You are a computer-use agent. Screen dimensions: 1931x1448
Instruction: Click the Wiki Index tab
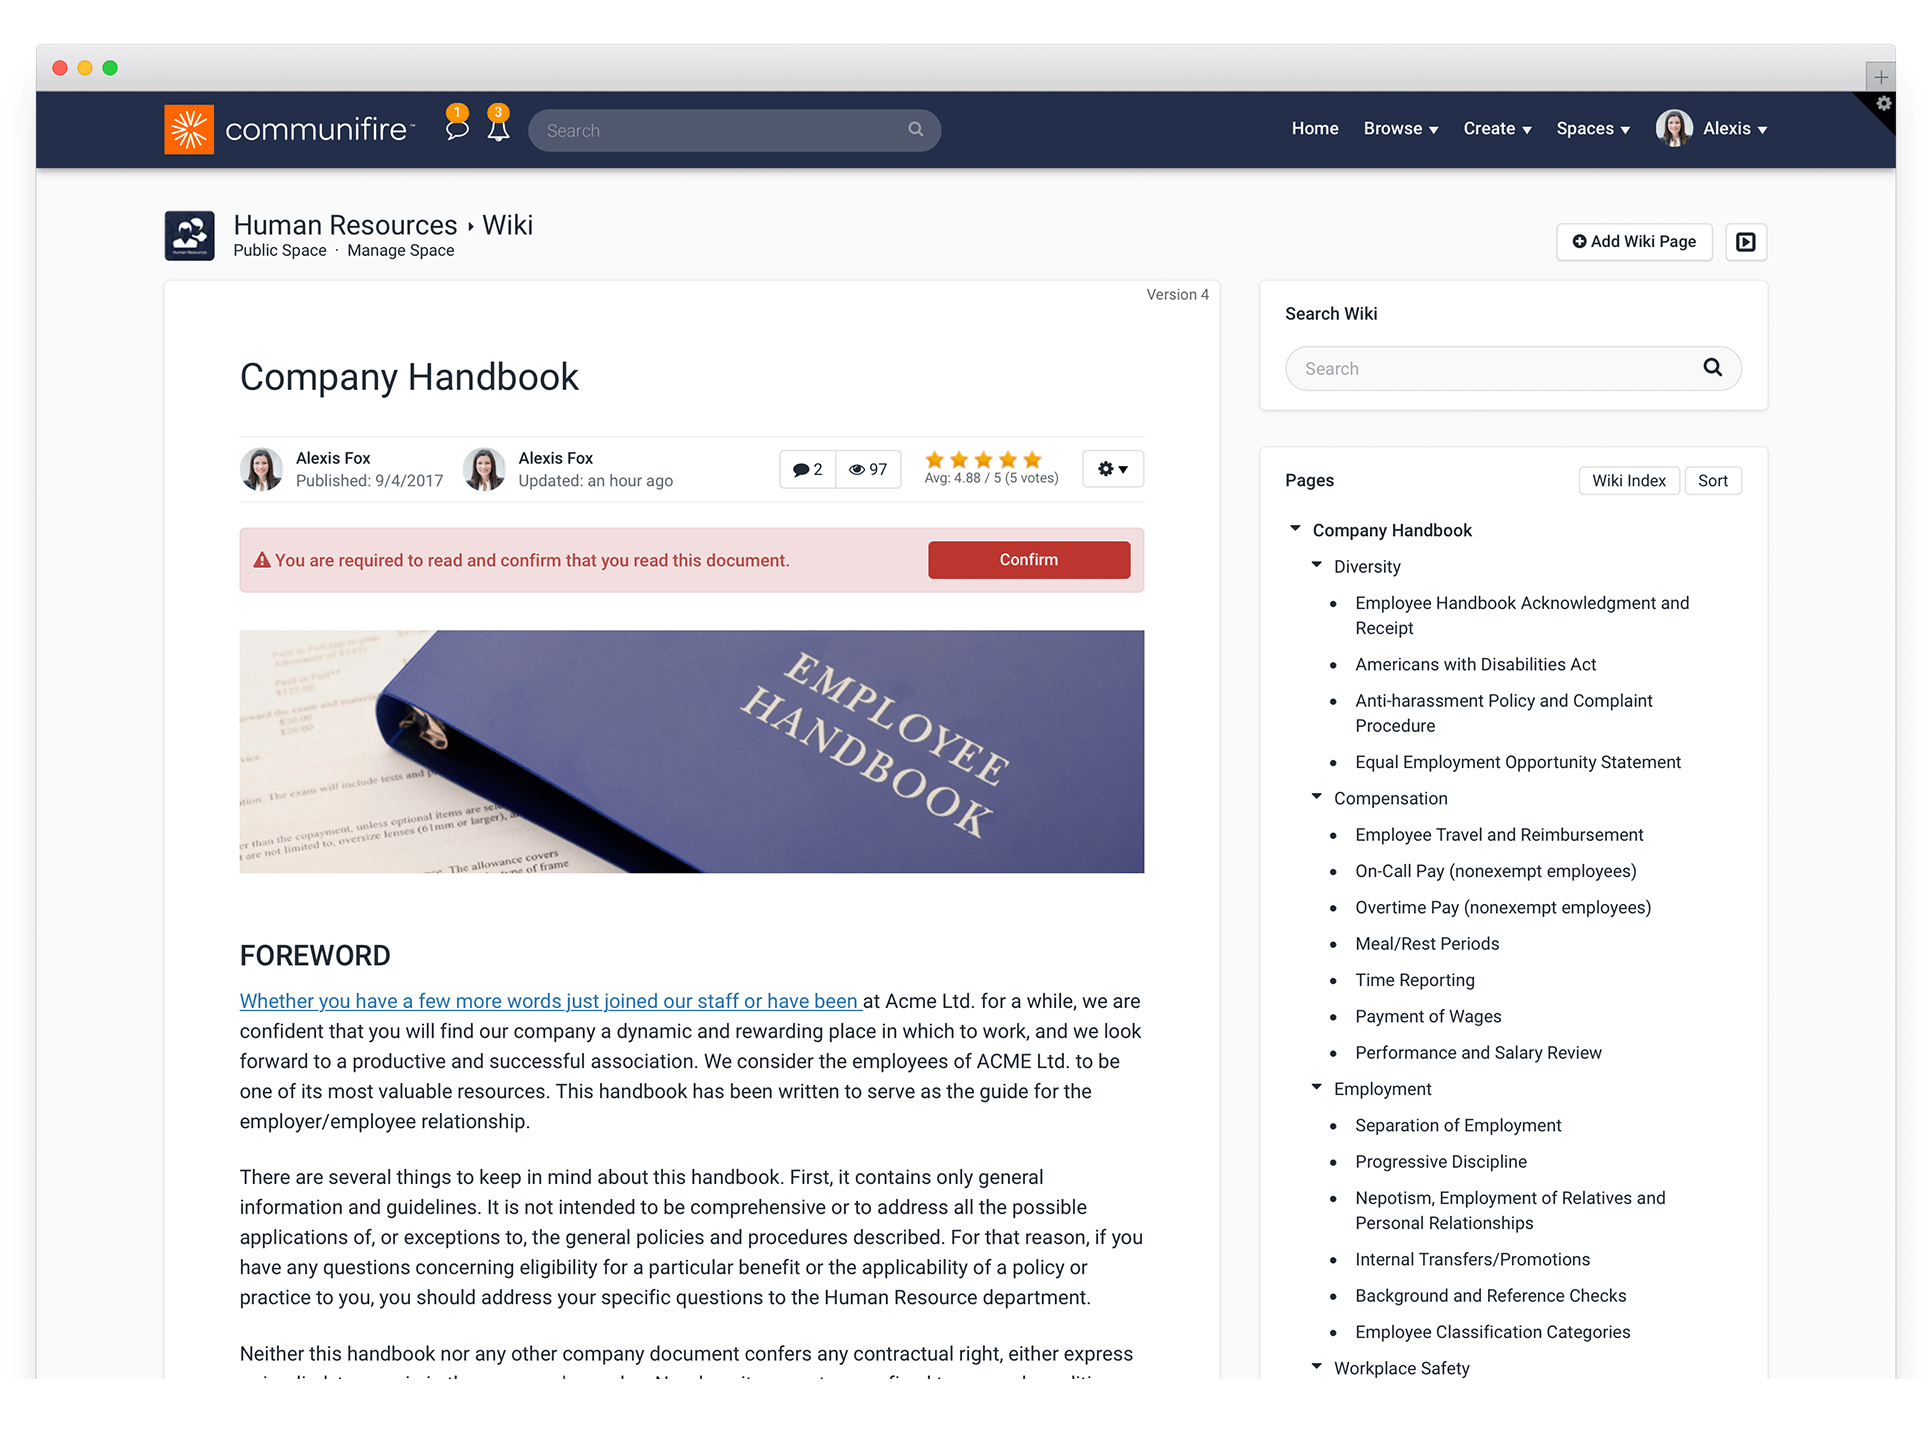1630,479
